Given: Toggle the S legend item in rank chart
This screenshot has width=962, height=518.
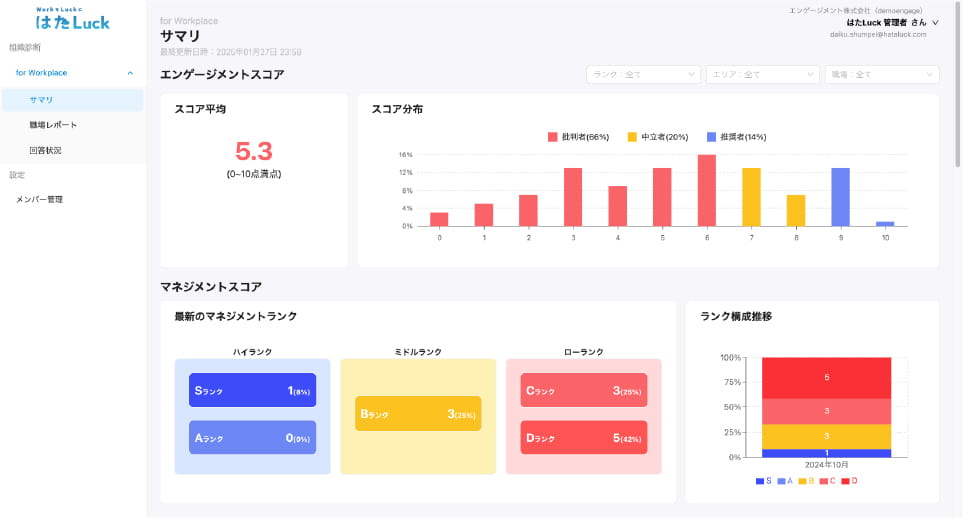Looking at the screenshot, I should pyautogui.click(x=764, y=481).
